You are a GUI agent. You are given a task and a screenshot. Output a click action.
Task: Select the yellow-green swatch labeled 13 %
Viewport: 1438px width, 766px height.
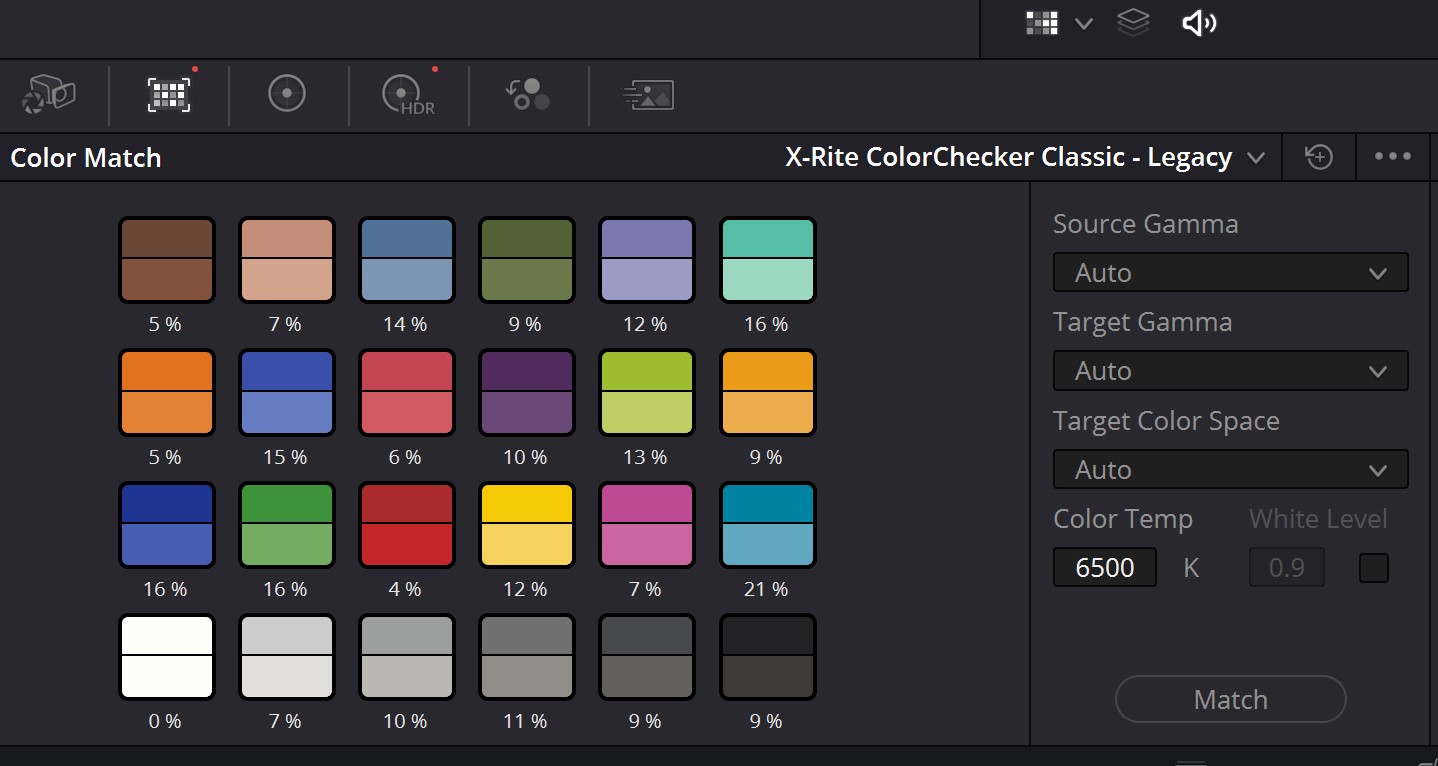pyautogui.click(x=647, y=393)
